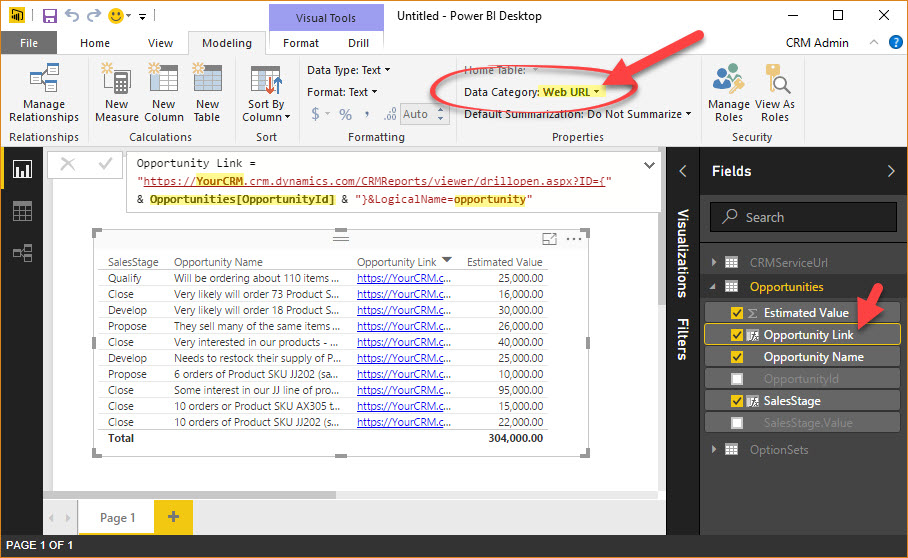Open the Filters pane
The width and height of the screenshot is (908, 558).
tap(683, 339)
